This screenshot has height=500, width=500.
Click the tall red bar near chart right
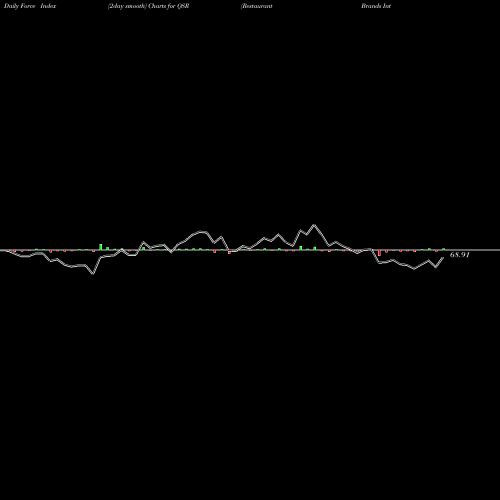click(379, 253)
